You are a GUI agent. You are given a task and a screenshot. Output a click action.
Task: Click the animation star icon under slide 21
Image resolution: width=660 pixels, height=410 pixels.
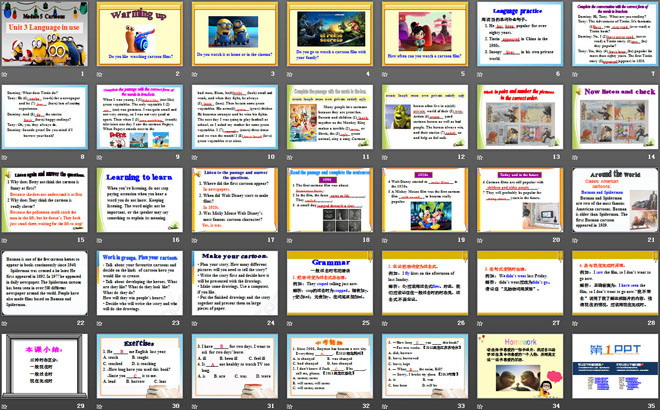click(575, 240)
